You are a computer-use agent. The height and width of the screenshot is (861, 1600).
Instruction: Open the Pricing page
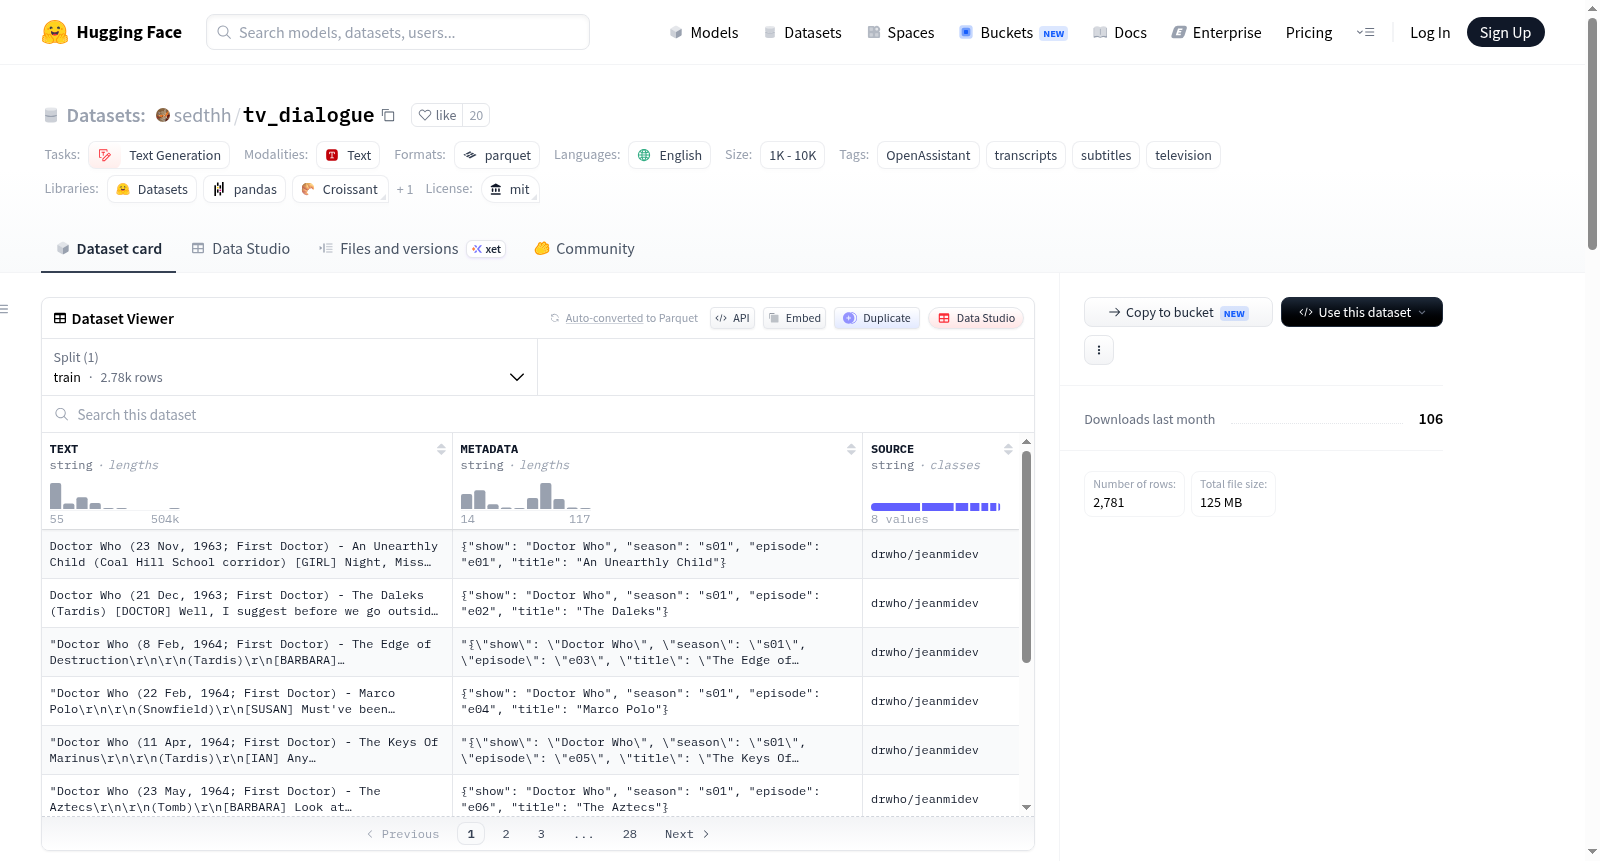(x=1309, y=32)
